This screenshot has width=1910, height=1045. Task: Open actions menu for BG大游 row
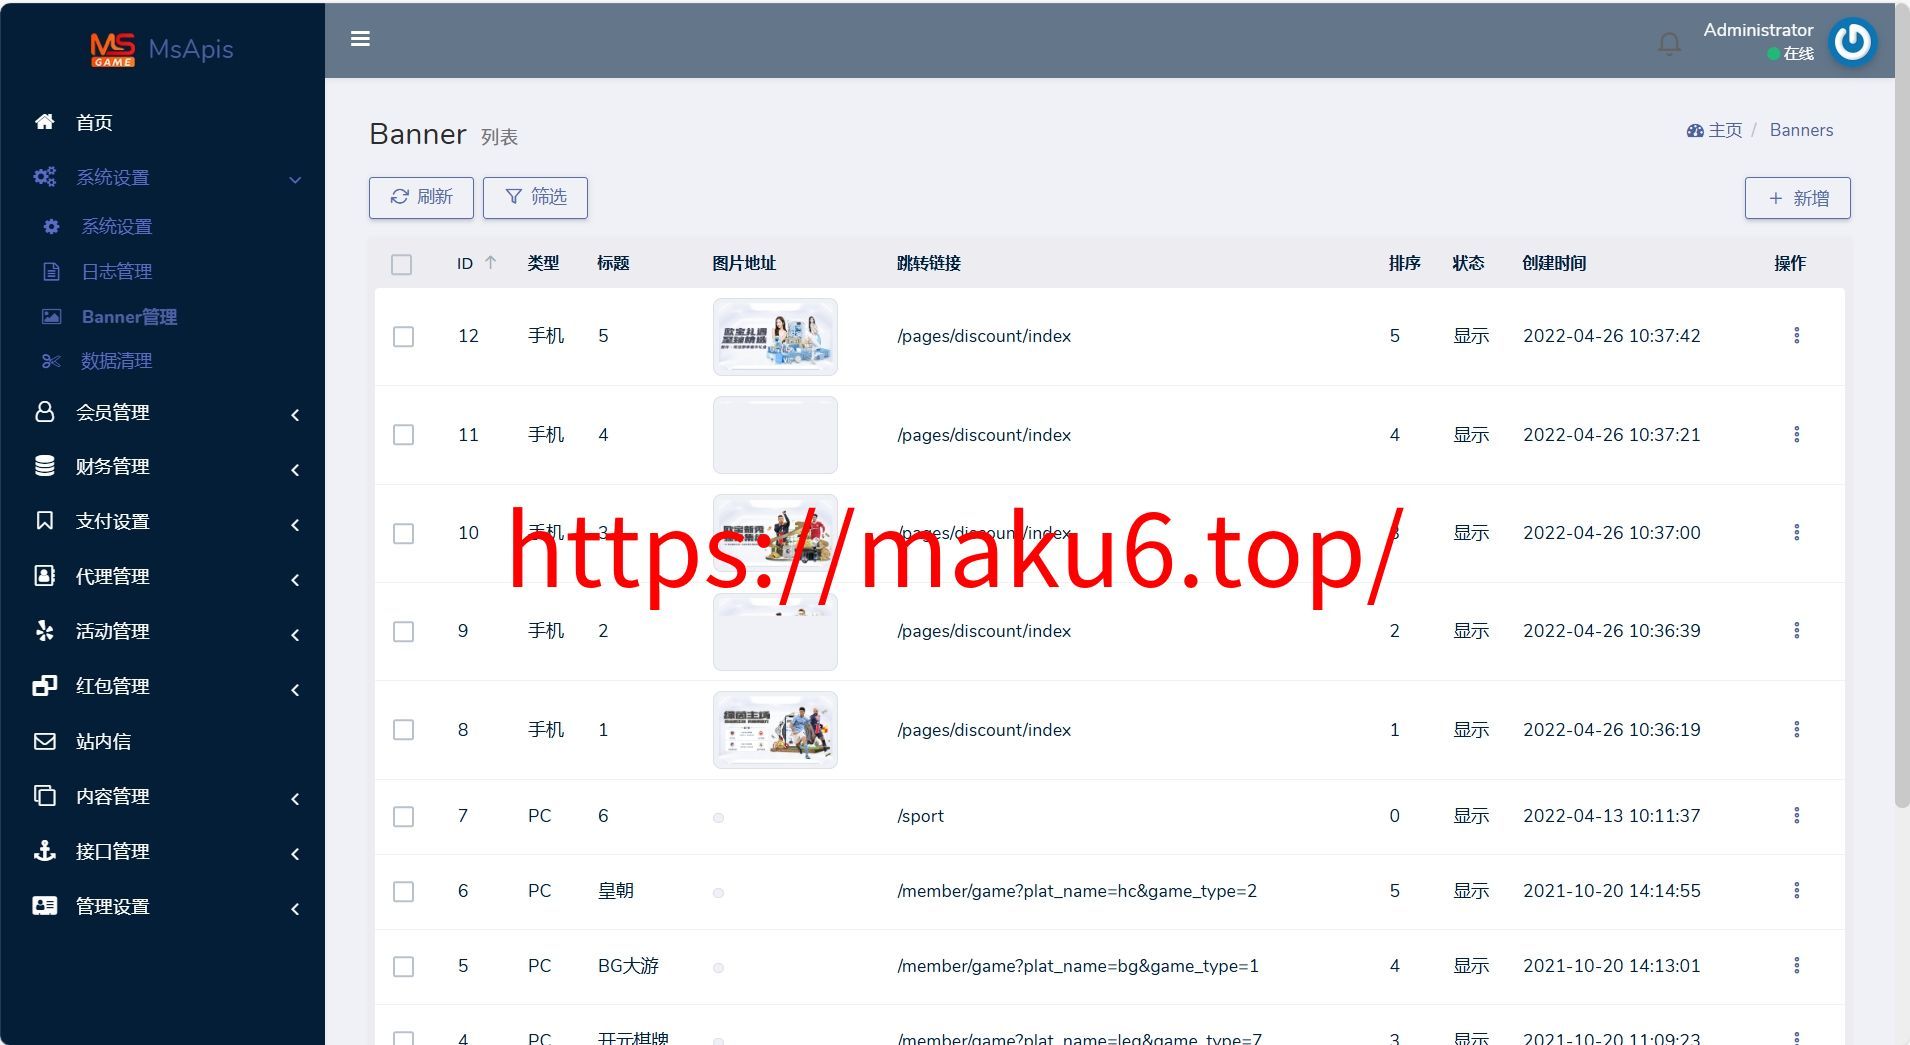(x=1797, y=966)
